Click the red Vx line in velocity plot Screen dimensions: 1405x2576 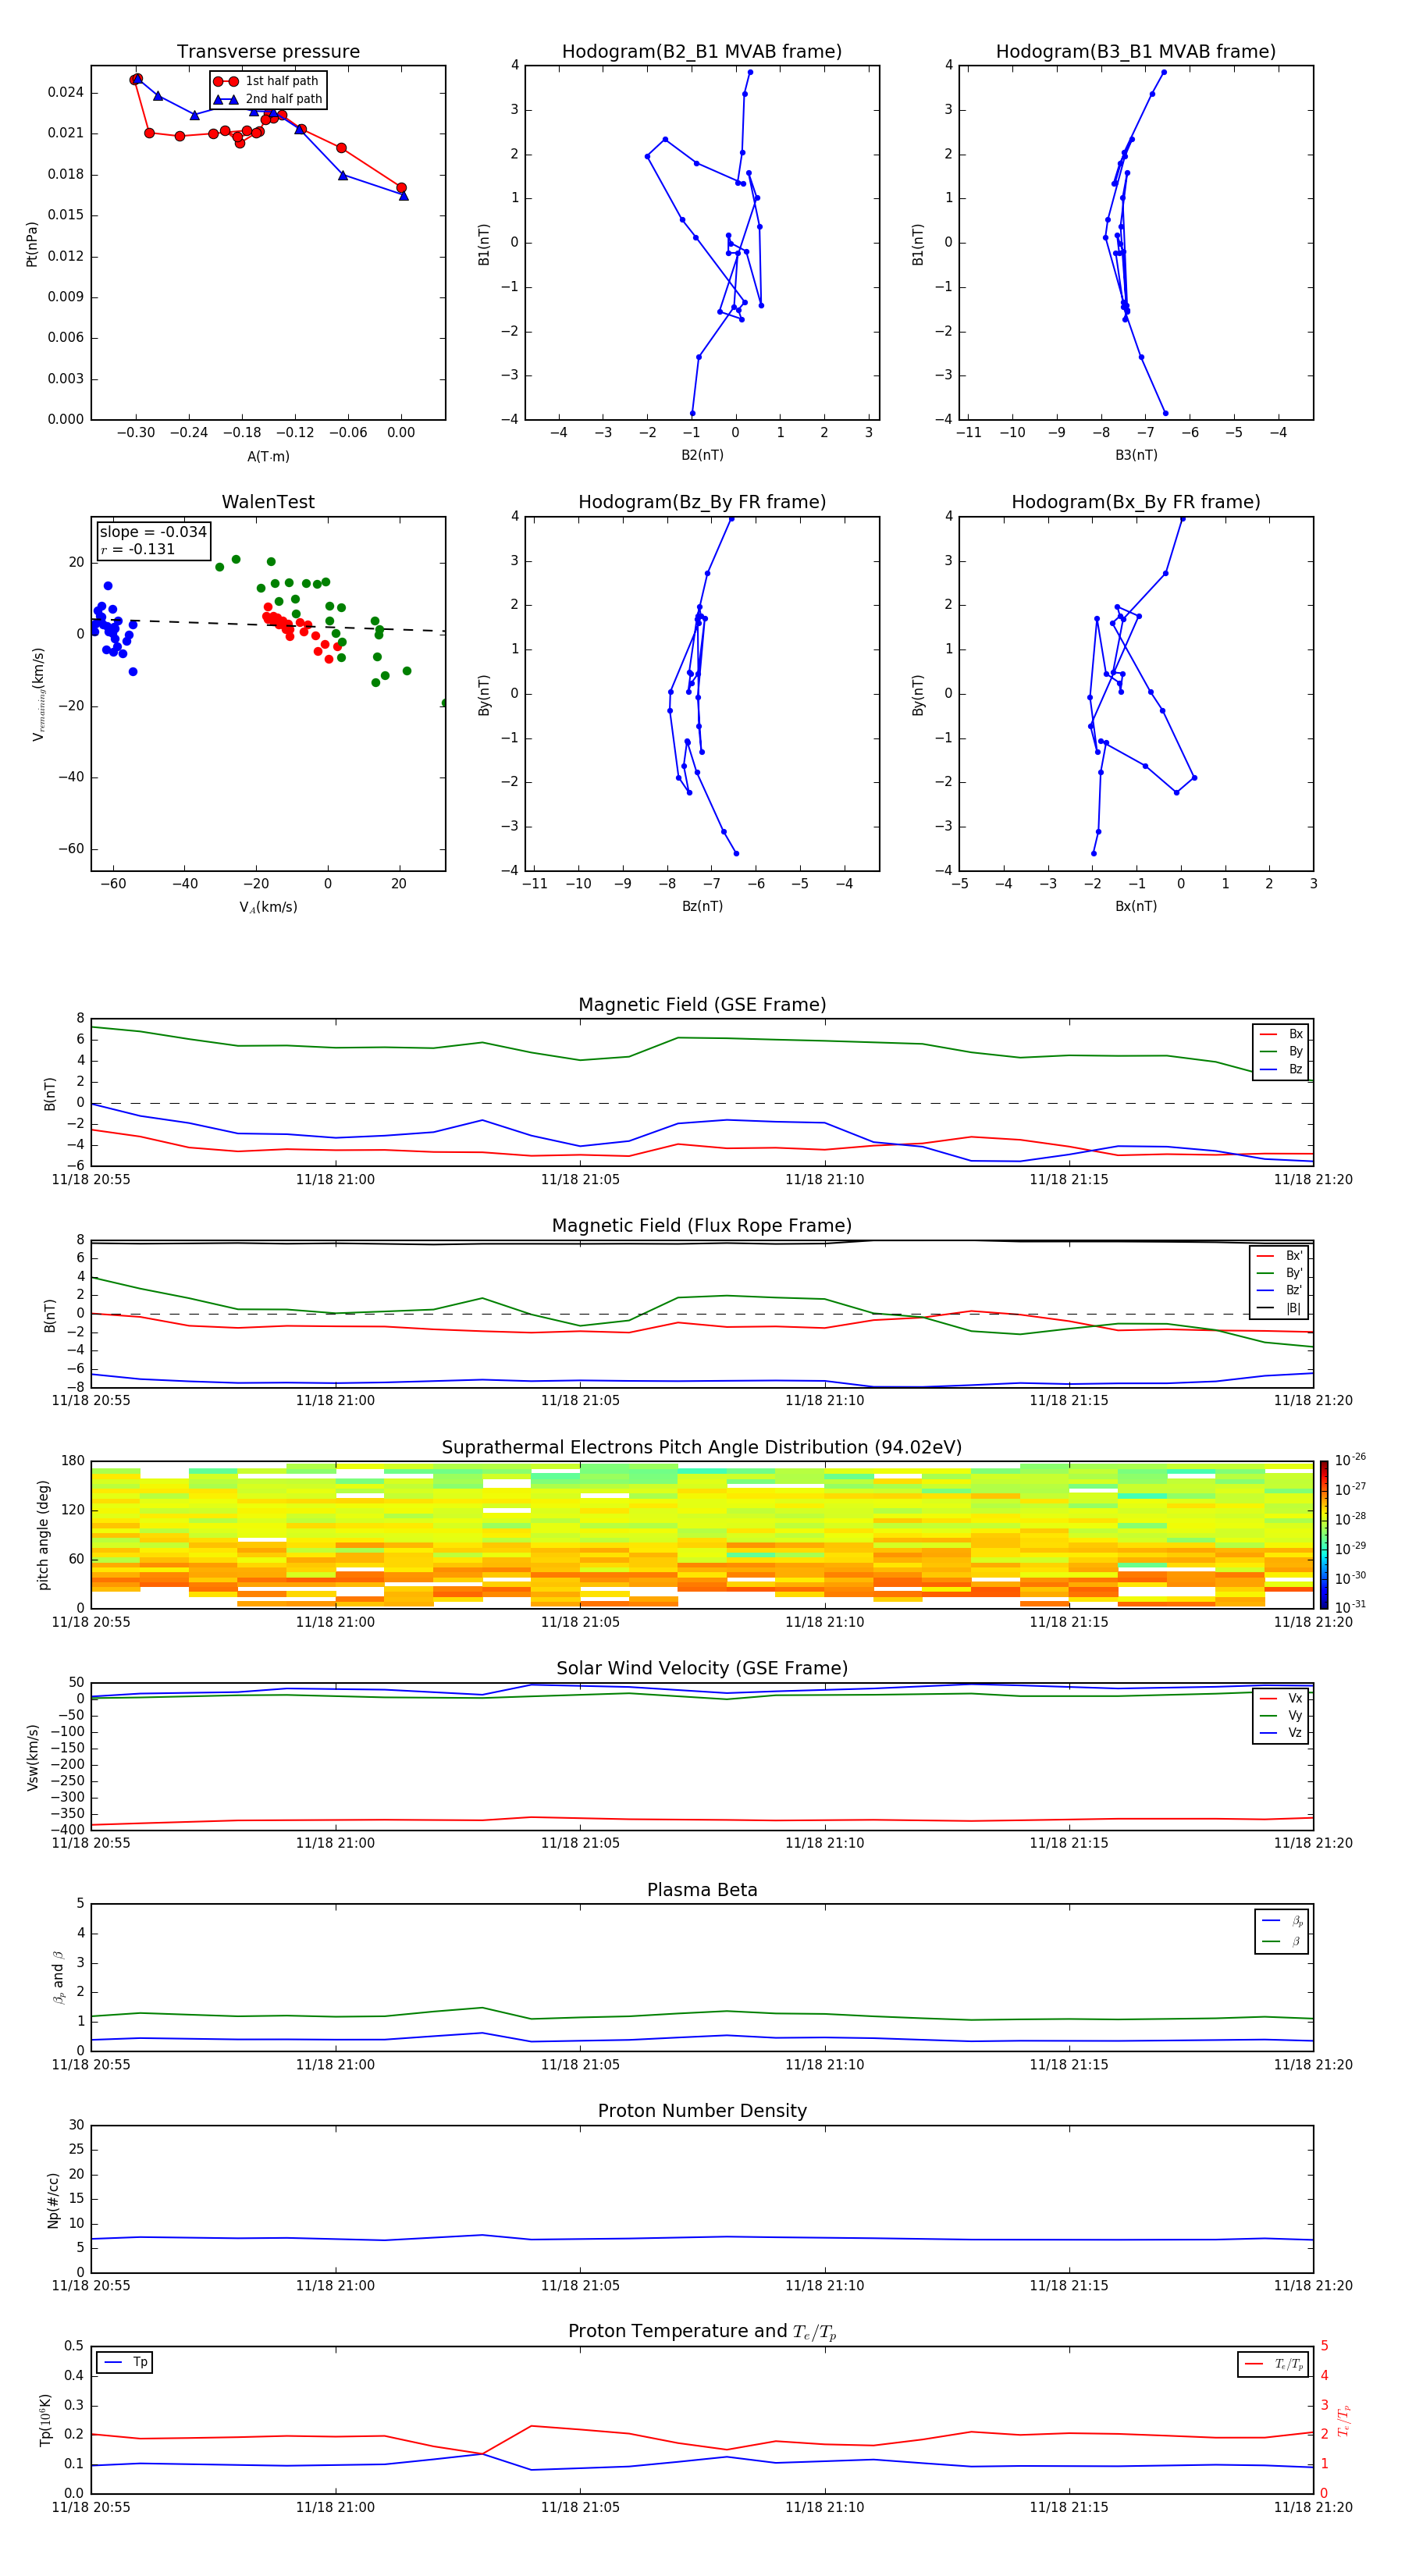(702, 1820)
